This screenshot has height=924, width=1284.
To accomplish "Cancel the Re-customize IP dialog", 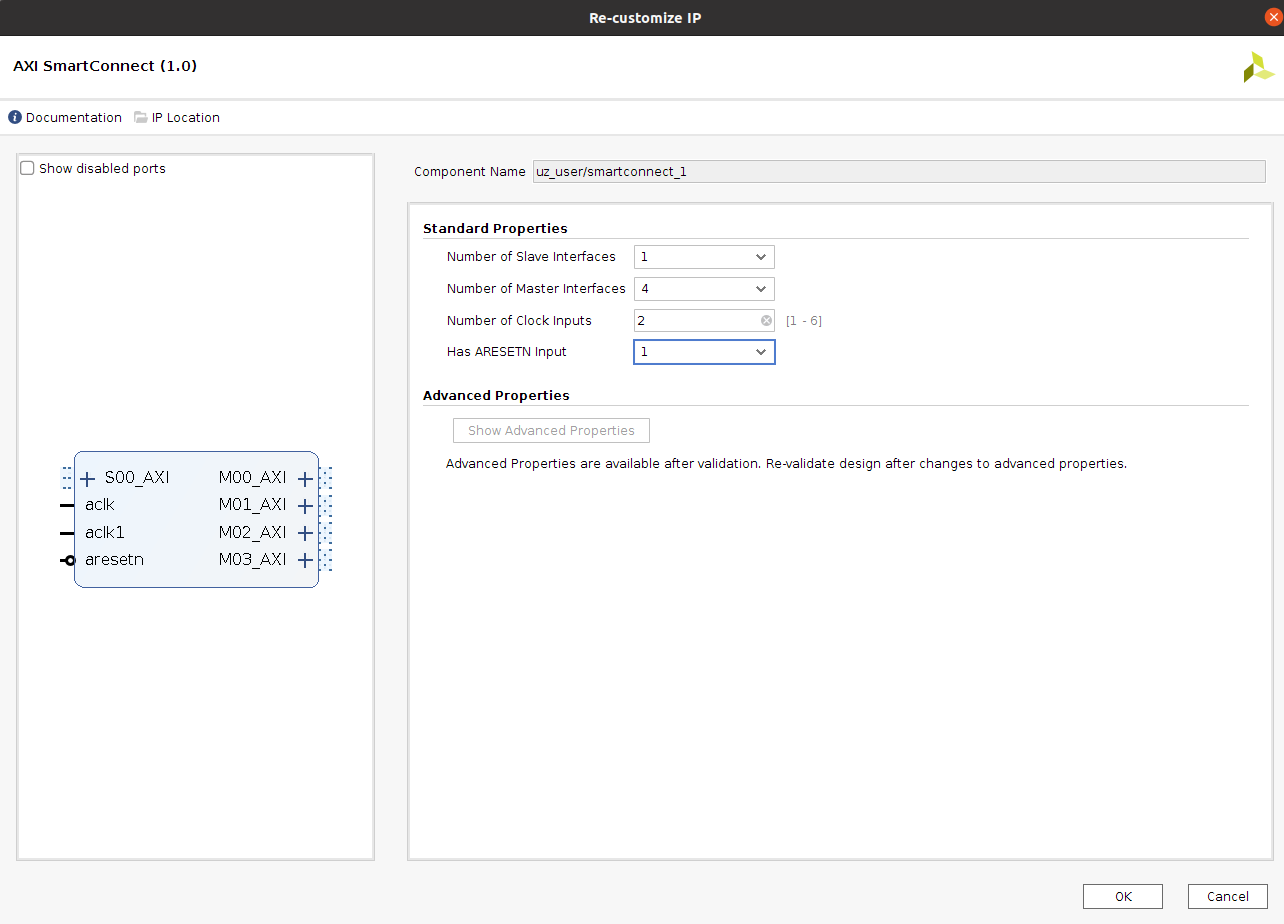I will tap(1227, 896).
